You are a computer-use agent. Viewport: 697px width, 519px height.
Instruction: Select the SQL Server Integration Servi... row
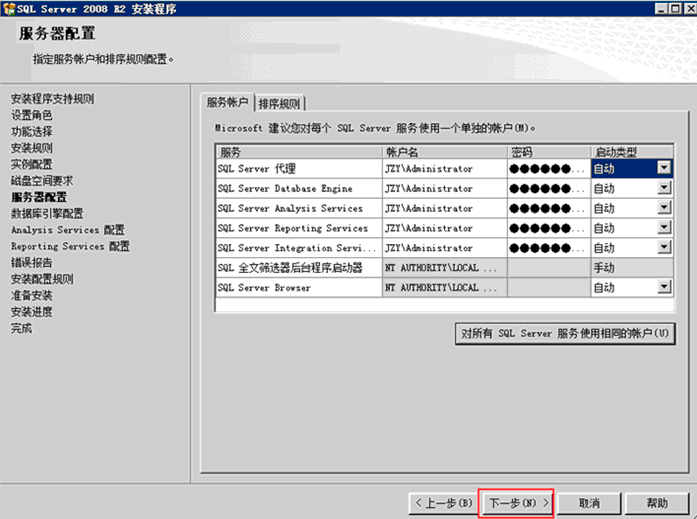point(445,248)
